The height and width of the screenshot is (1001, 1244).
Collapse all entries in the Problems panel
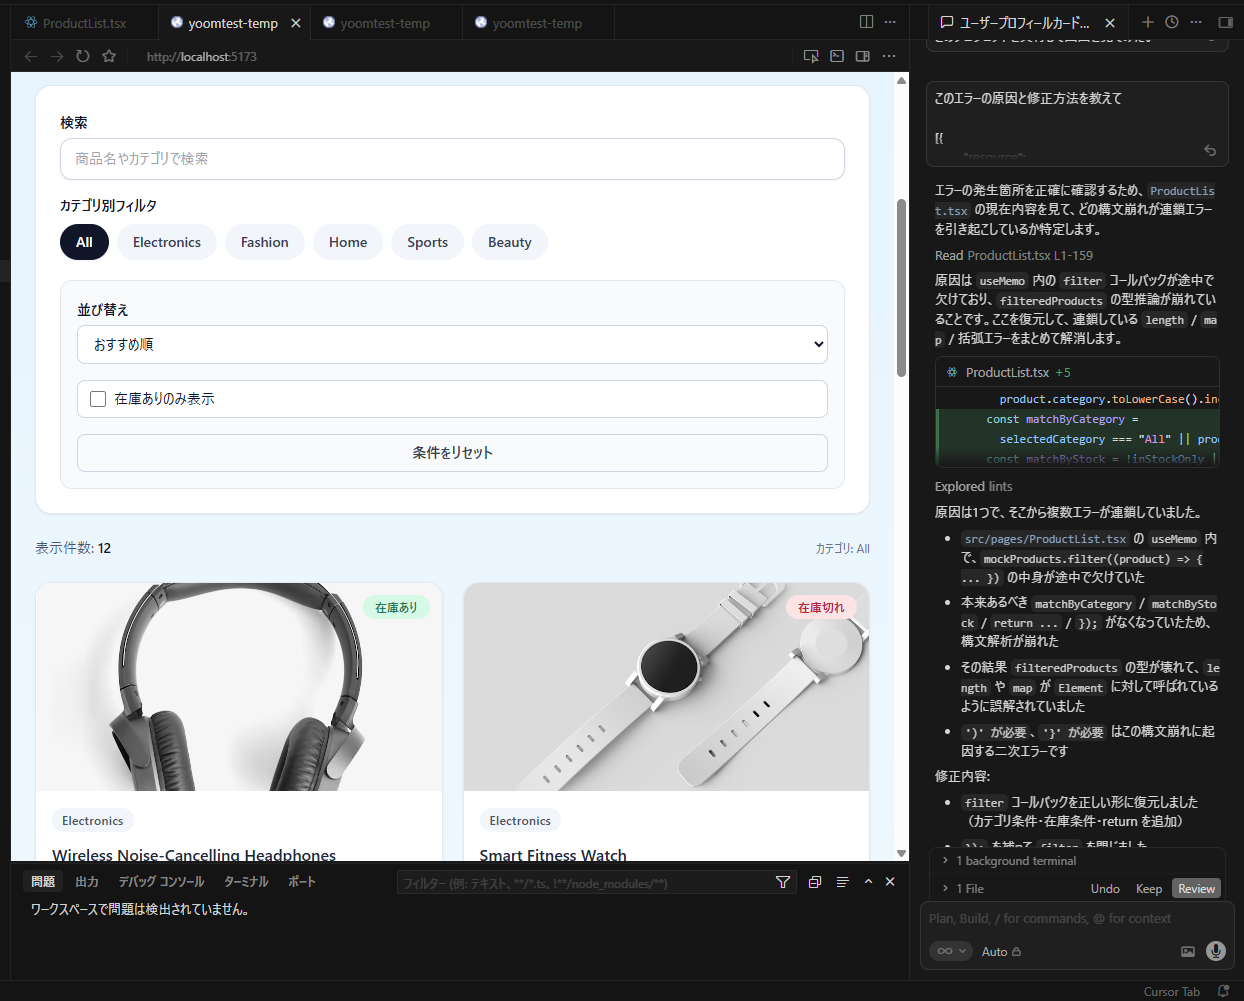click(x=815, y=882)
